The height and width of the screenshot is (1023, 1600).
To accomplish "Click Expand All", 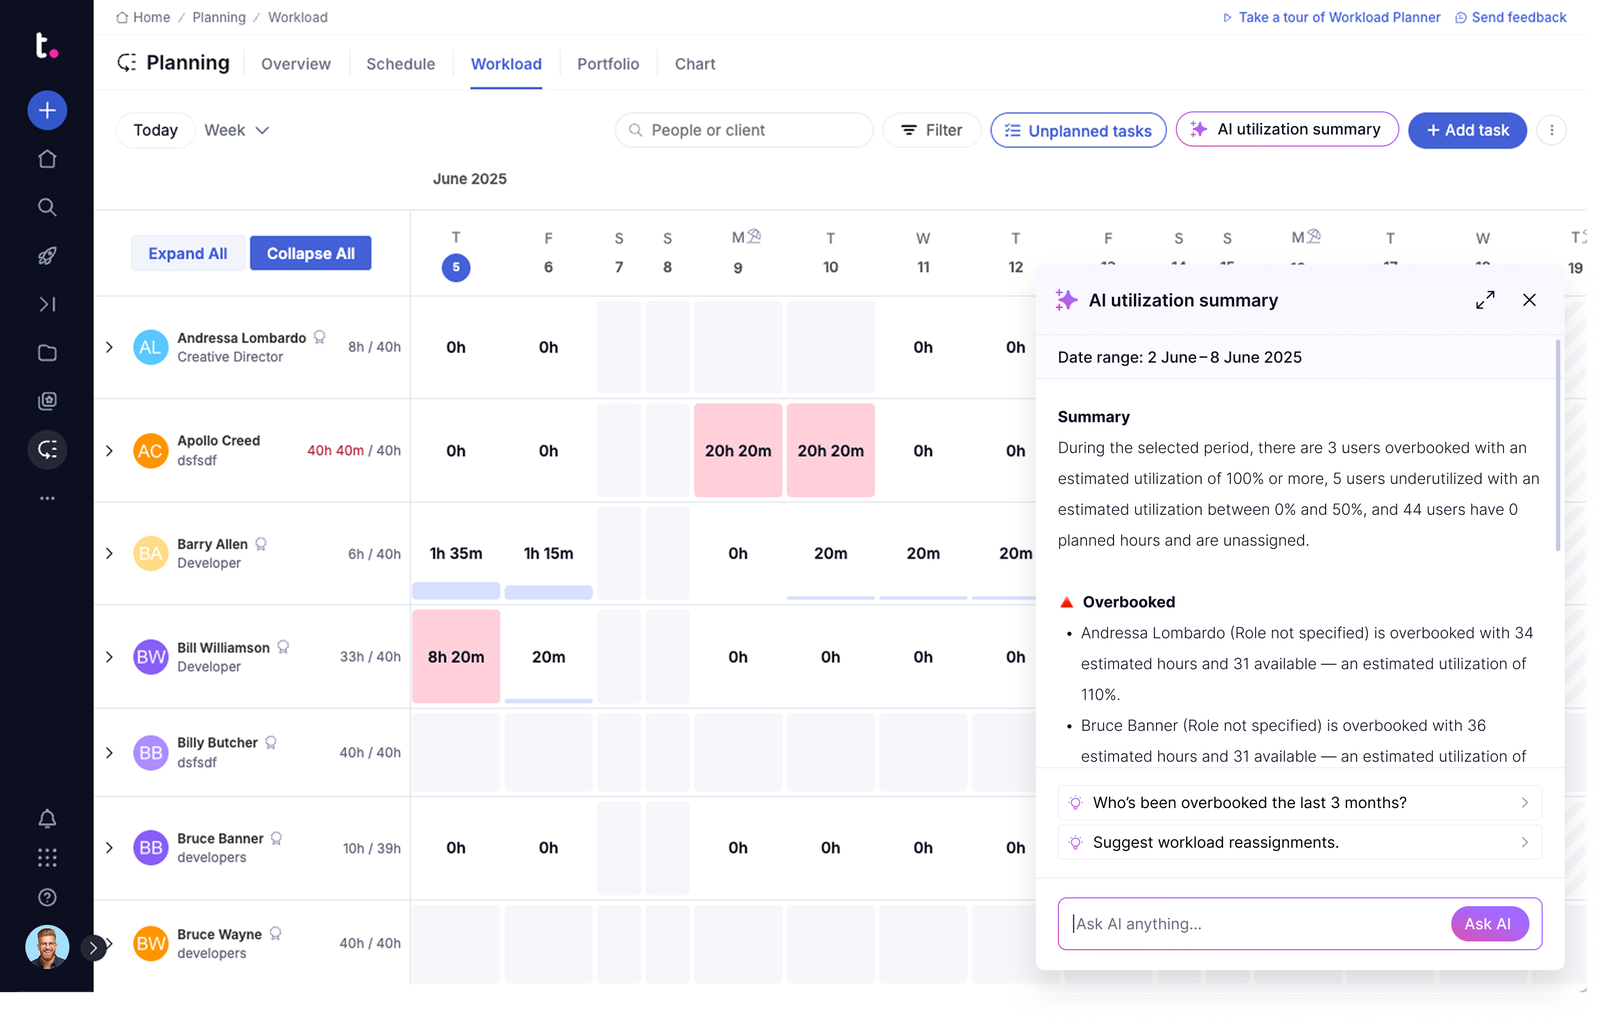I will [x=188, y=254].
